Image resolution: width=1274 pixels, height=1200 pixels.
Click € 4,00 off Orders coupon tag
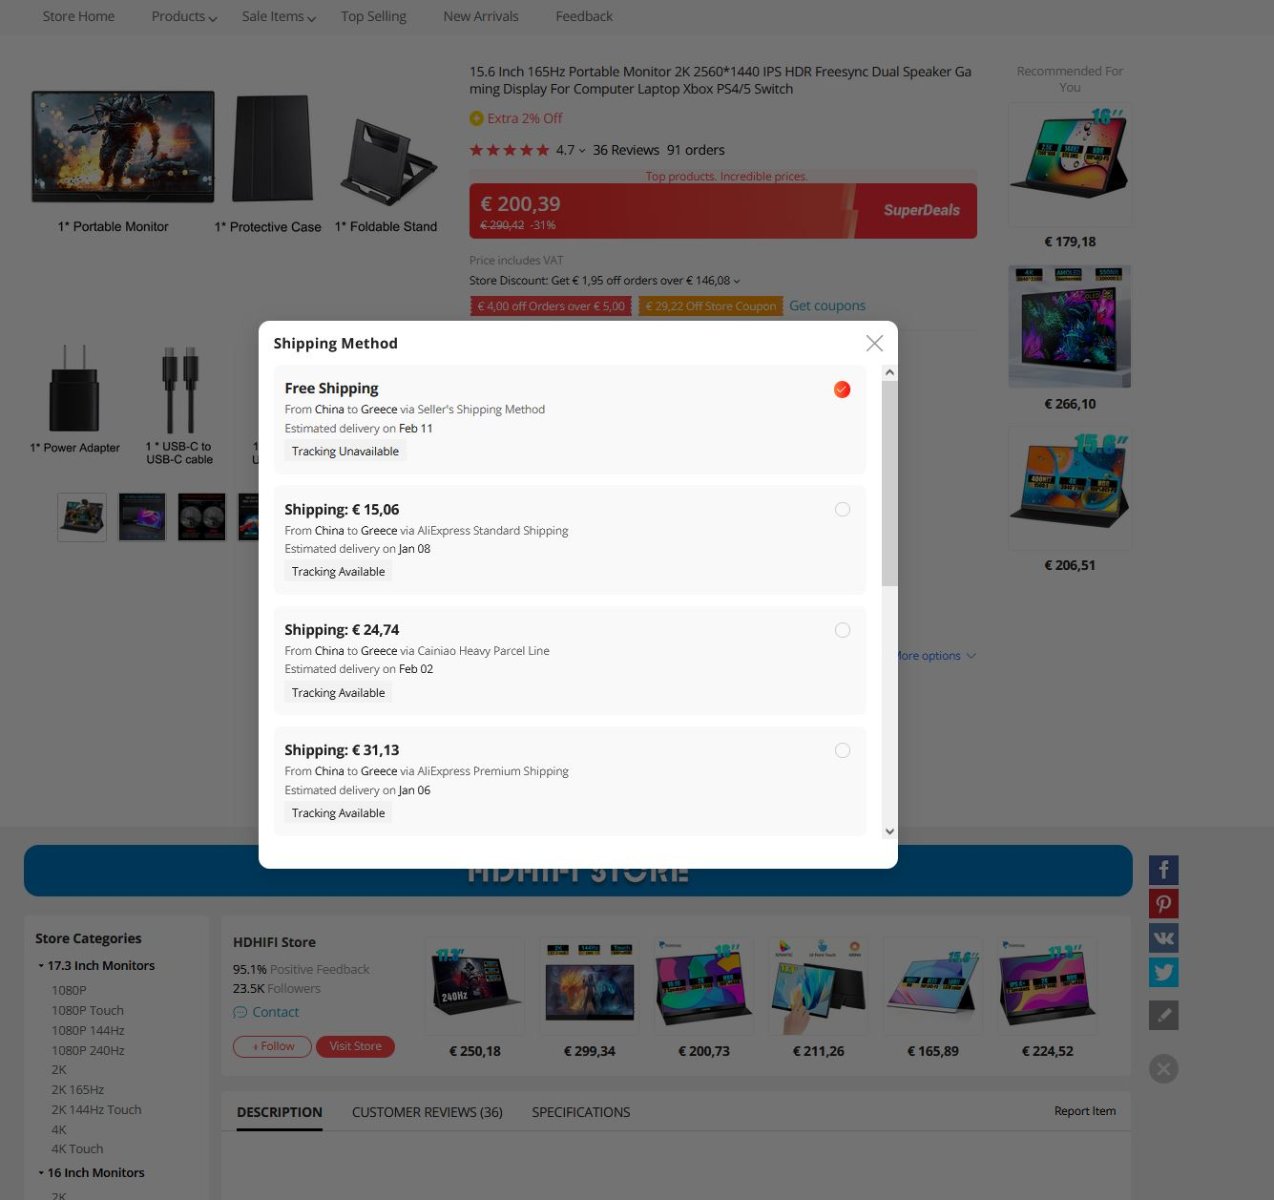tap(551, 306)
